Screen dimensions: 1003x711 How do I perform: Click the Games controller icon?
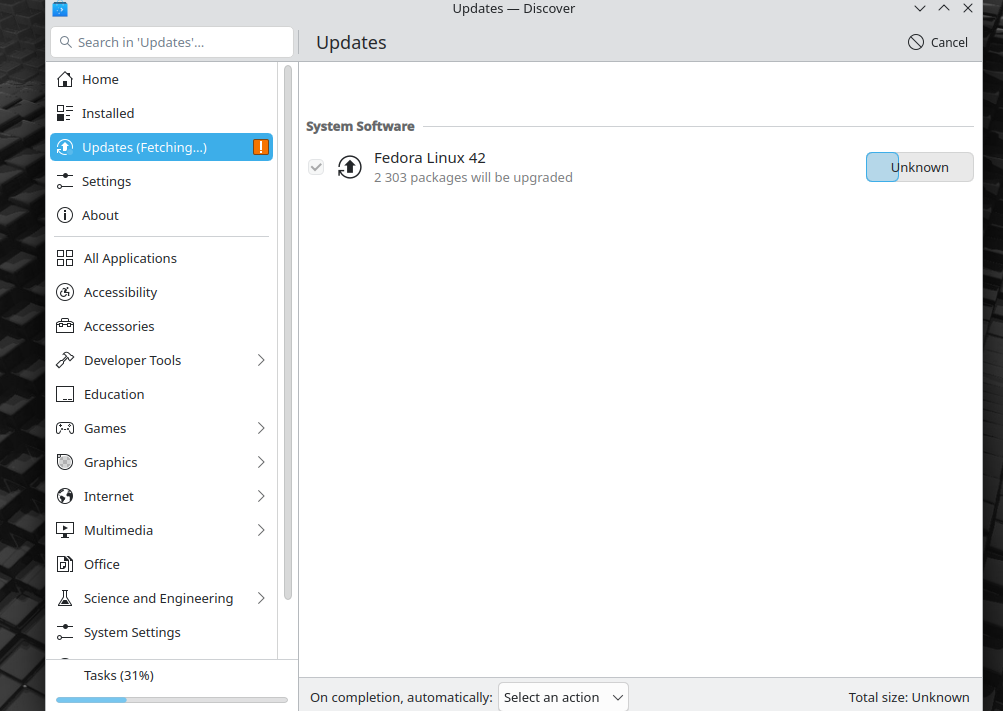[x=65, y=428]
